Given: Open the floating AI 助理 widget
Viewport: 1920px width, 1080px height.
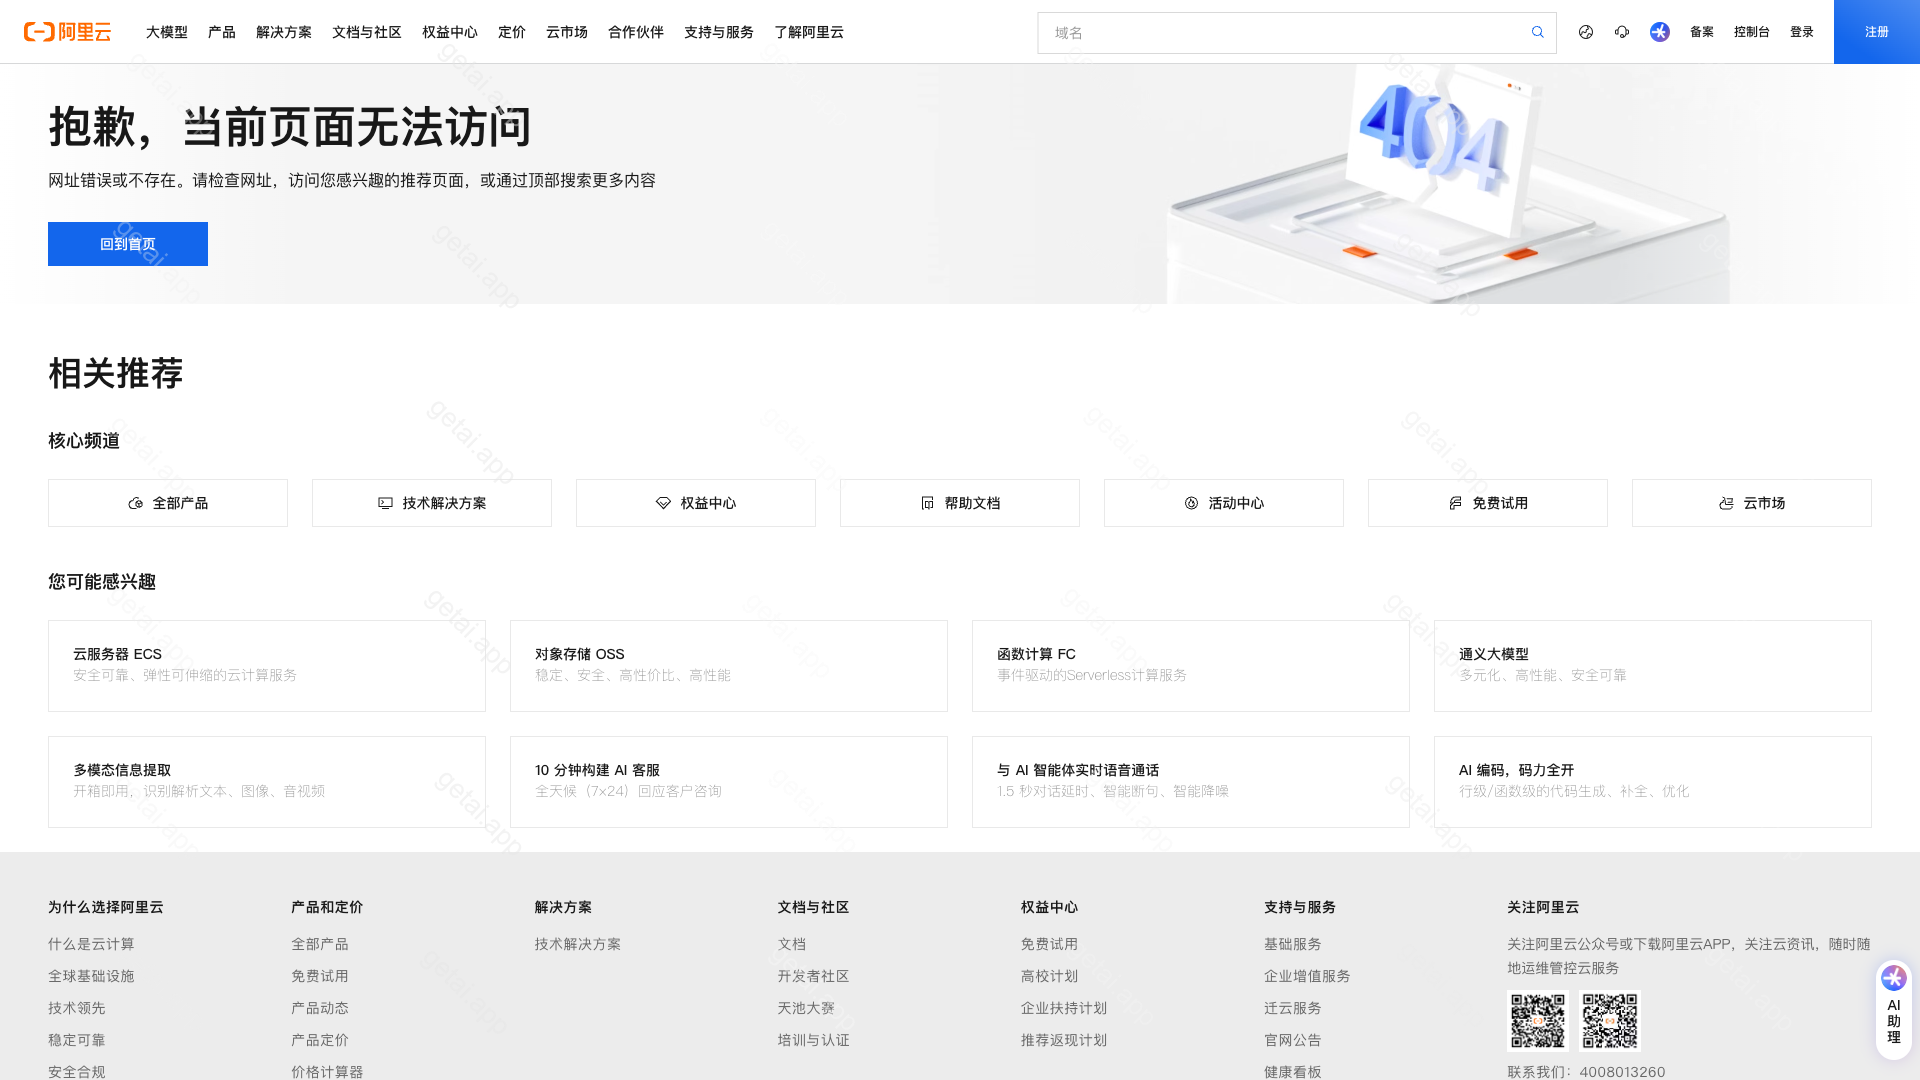Looking at the screenshot, I should [1894, 1010].
